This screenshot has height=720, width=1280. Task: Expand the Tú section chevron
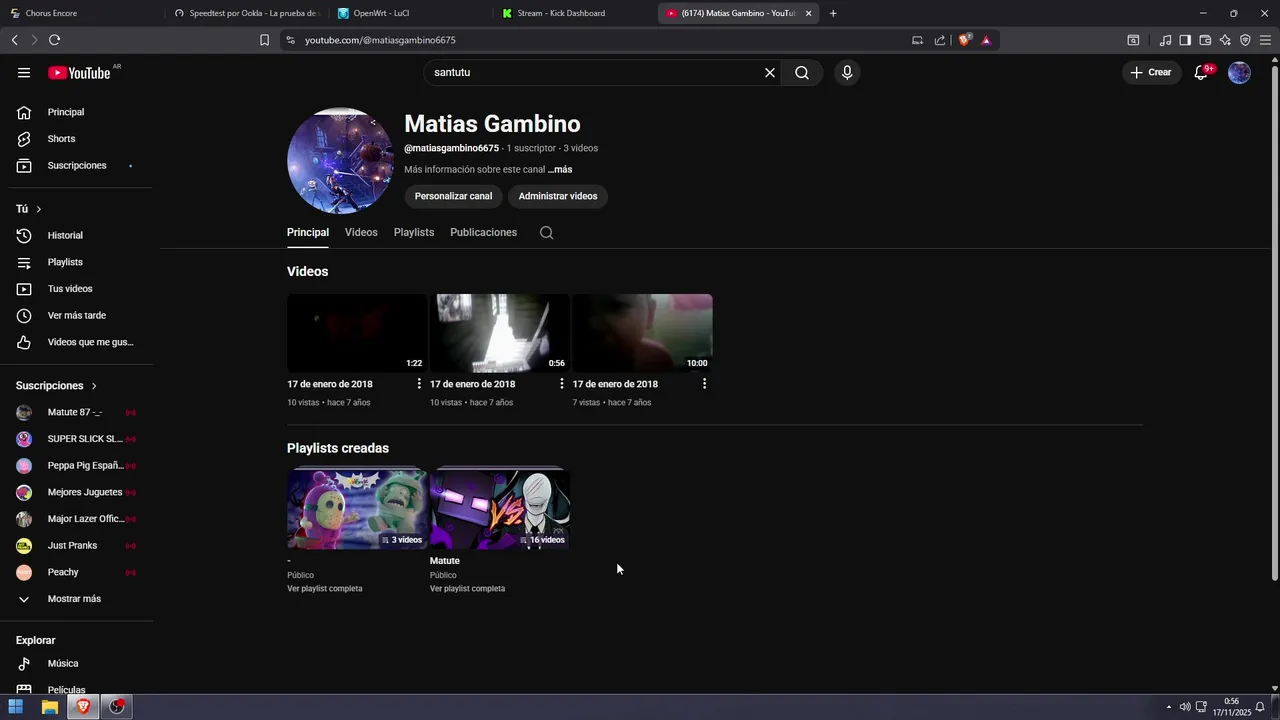[x=39, y=209]
